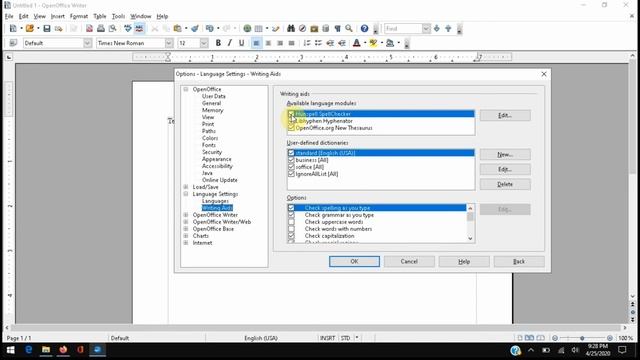Center the text alignment
This screenshot has height=360, width=640.
click(x=268, y=43)
